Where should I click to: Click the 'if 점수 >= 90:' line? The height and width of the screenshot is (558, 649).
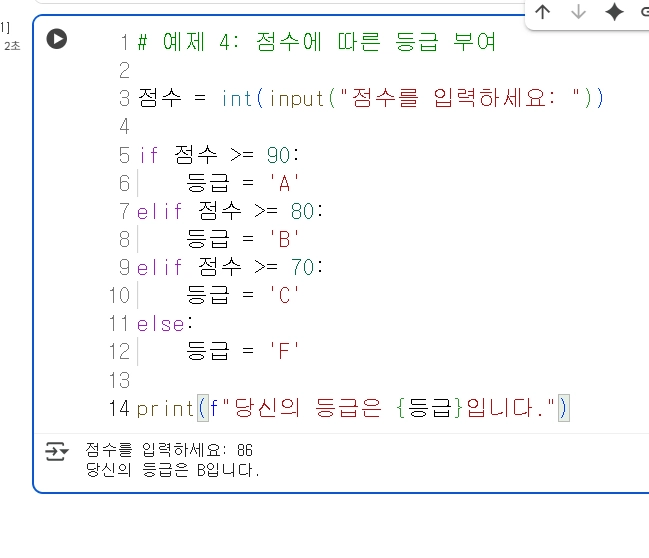click(x=219, y=155)
